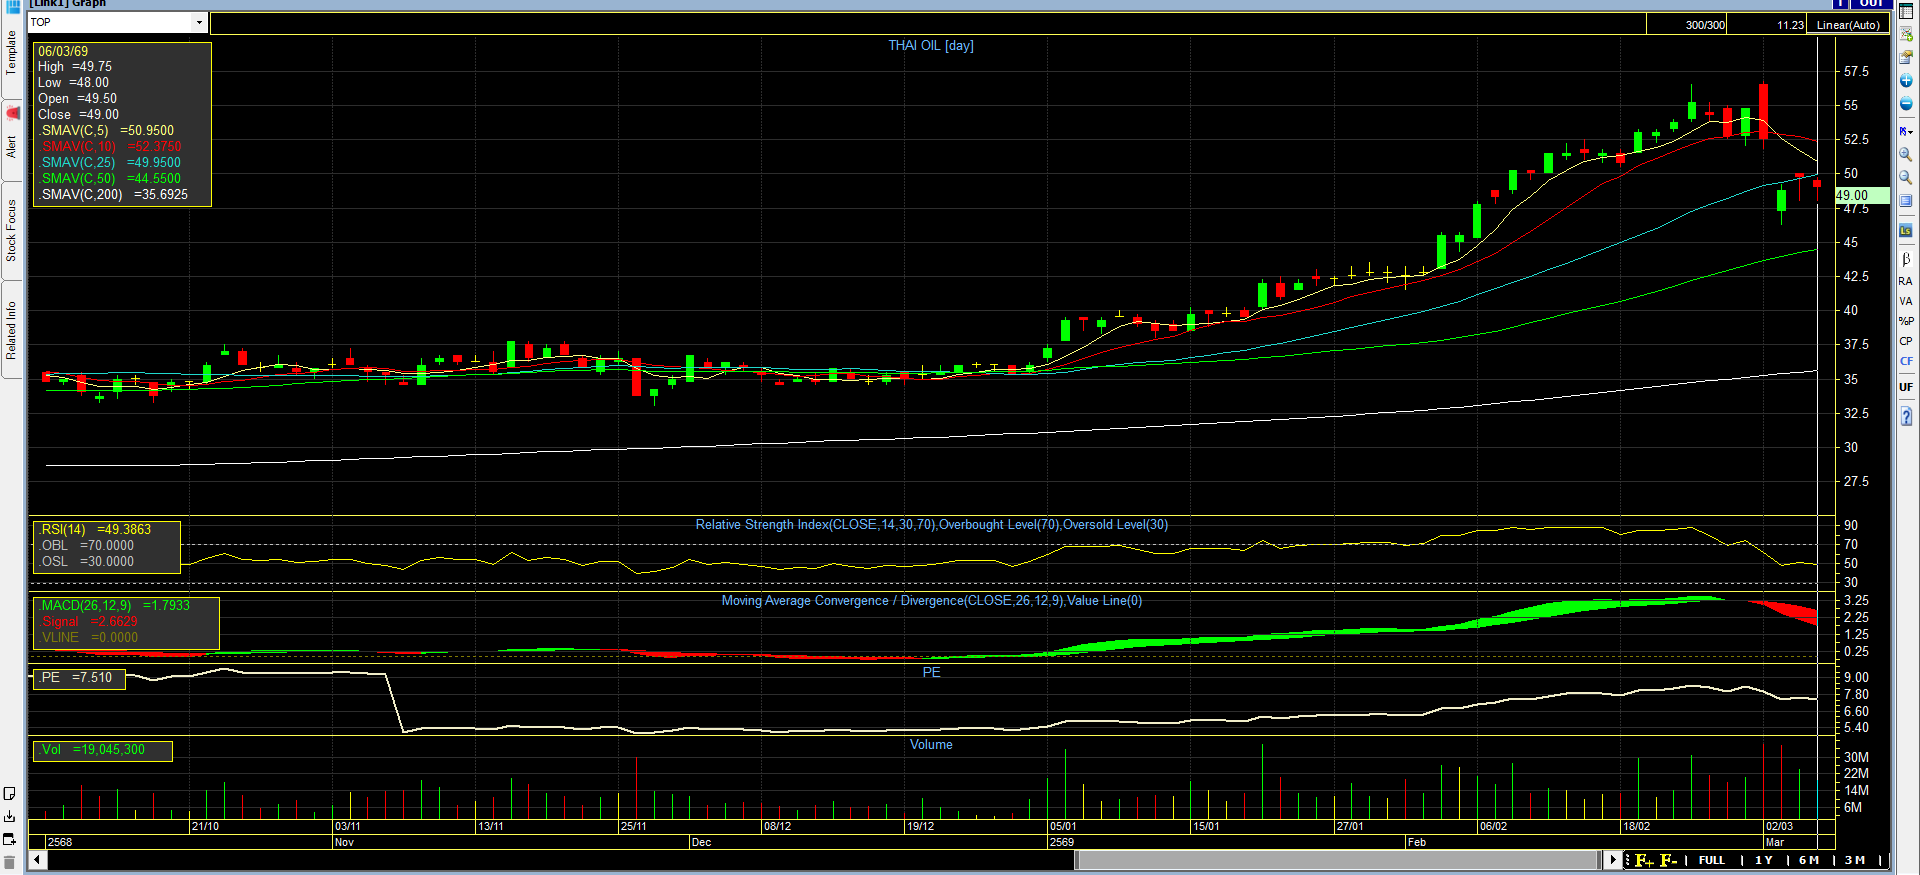This screenshot has height=875, width=1920.
Task: Click the 05/01 date marker on time axis
Action: (x=1064, y=827)
